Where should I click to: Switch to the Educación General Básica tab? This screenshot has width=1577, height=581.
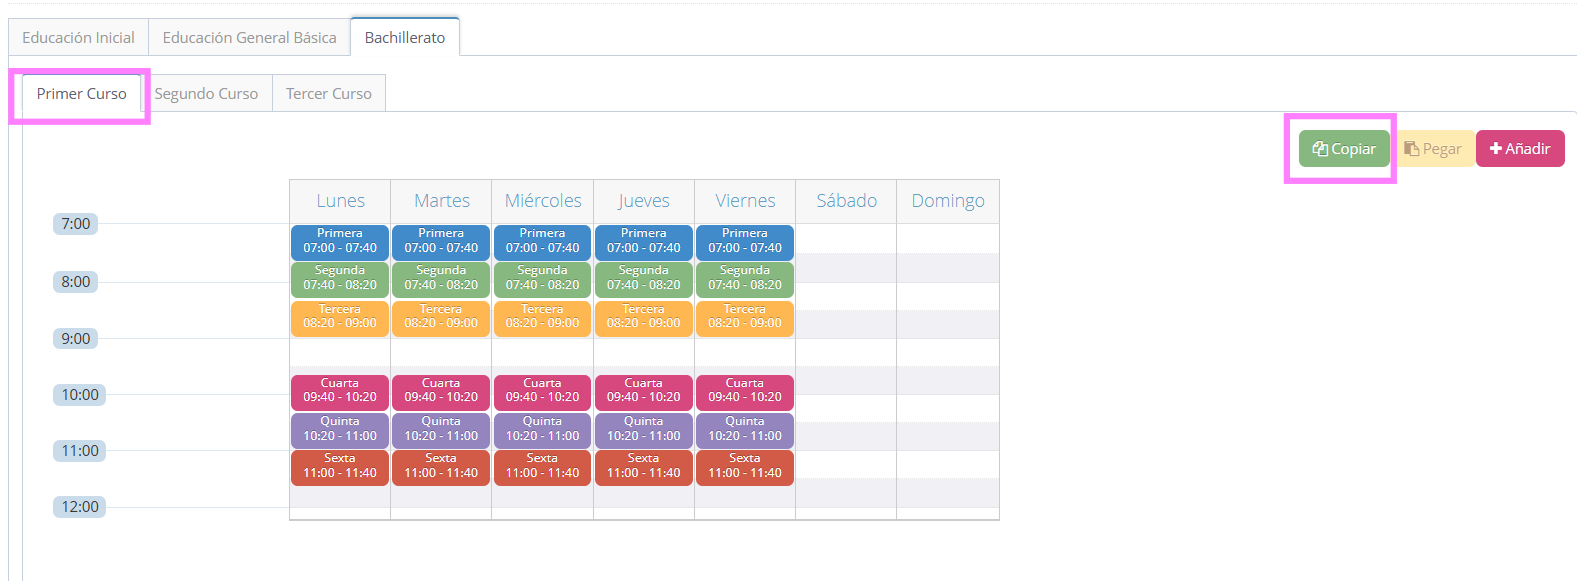click(250, 37)
